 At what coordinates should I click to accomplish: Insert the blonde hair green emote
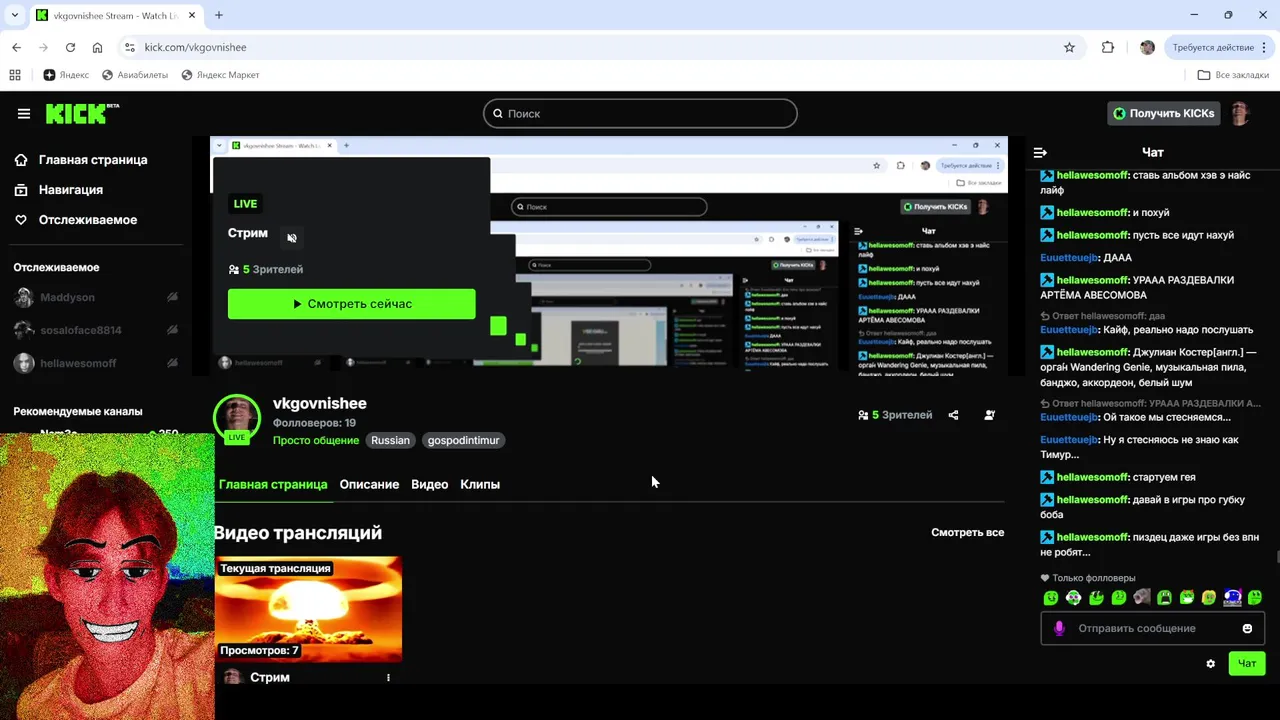coord(1209,598)
